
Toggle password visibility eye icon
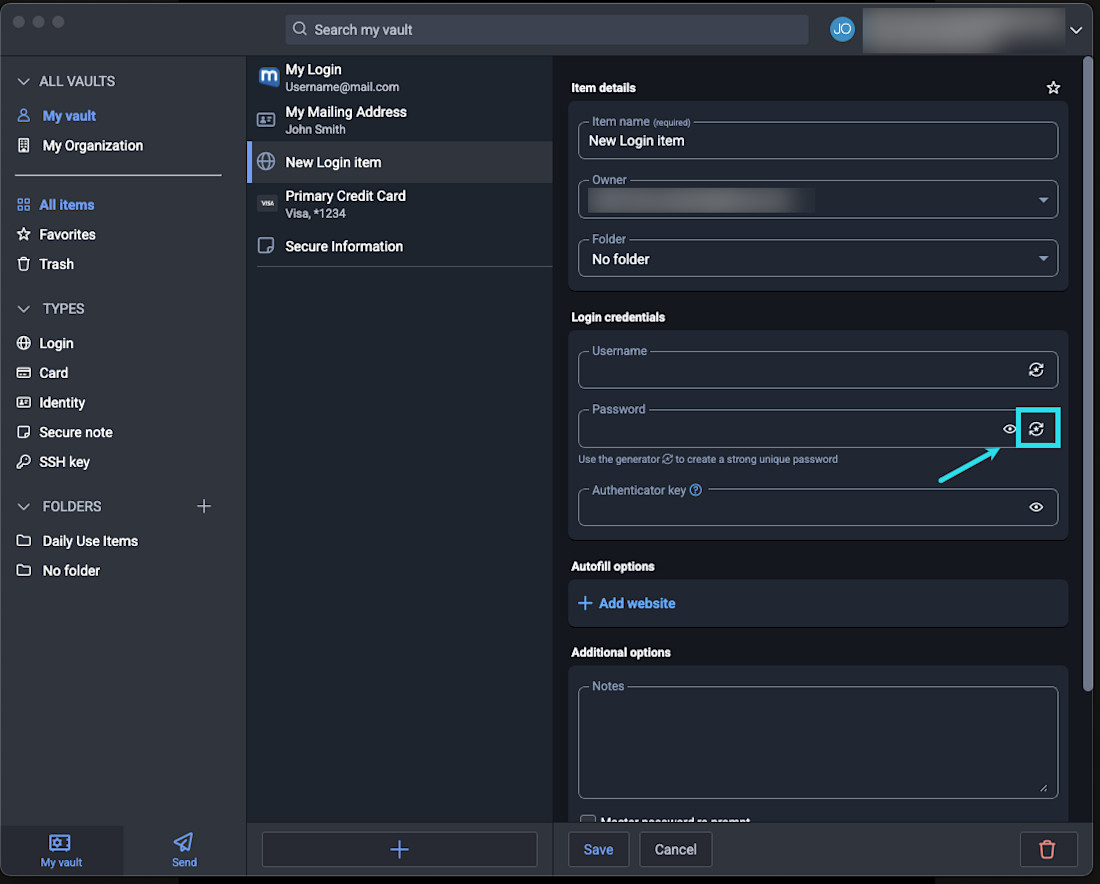(x=1010, y=429)
